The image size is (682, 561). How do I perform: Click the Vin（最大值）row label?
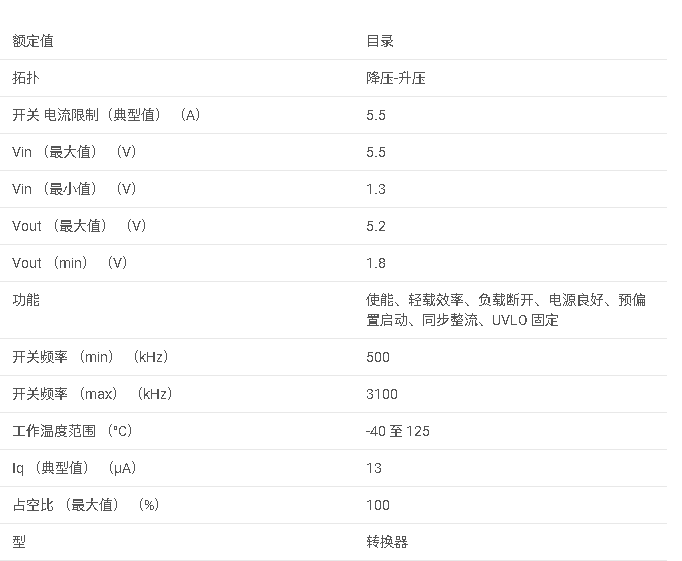pos(74,152)
